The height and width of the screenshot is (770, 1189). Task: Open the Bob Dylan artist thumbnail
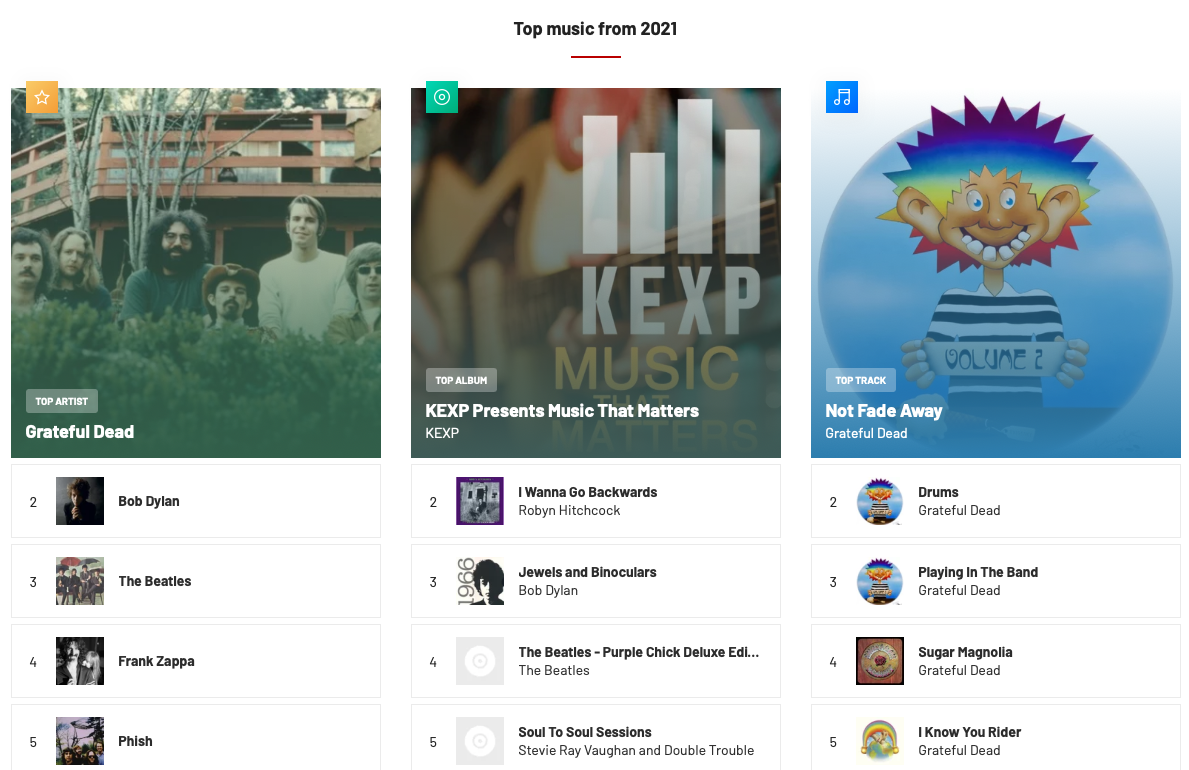(80, 501)
